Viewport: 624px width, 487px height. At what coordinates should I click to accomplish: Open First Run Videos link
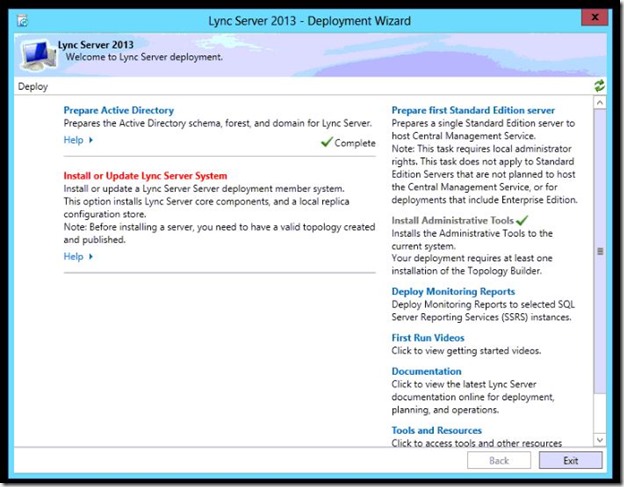428,338
